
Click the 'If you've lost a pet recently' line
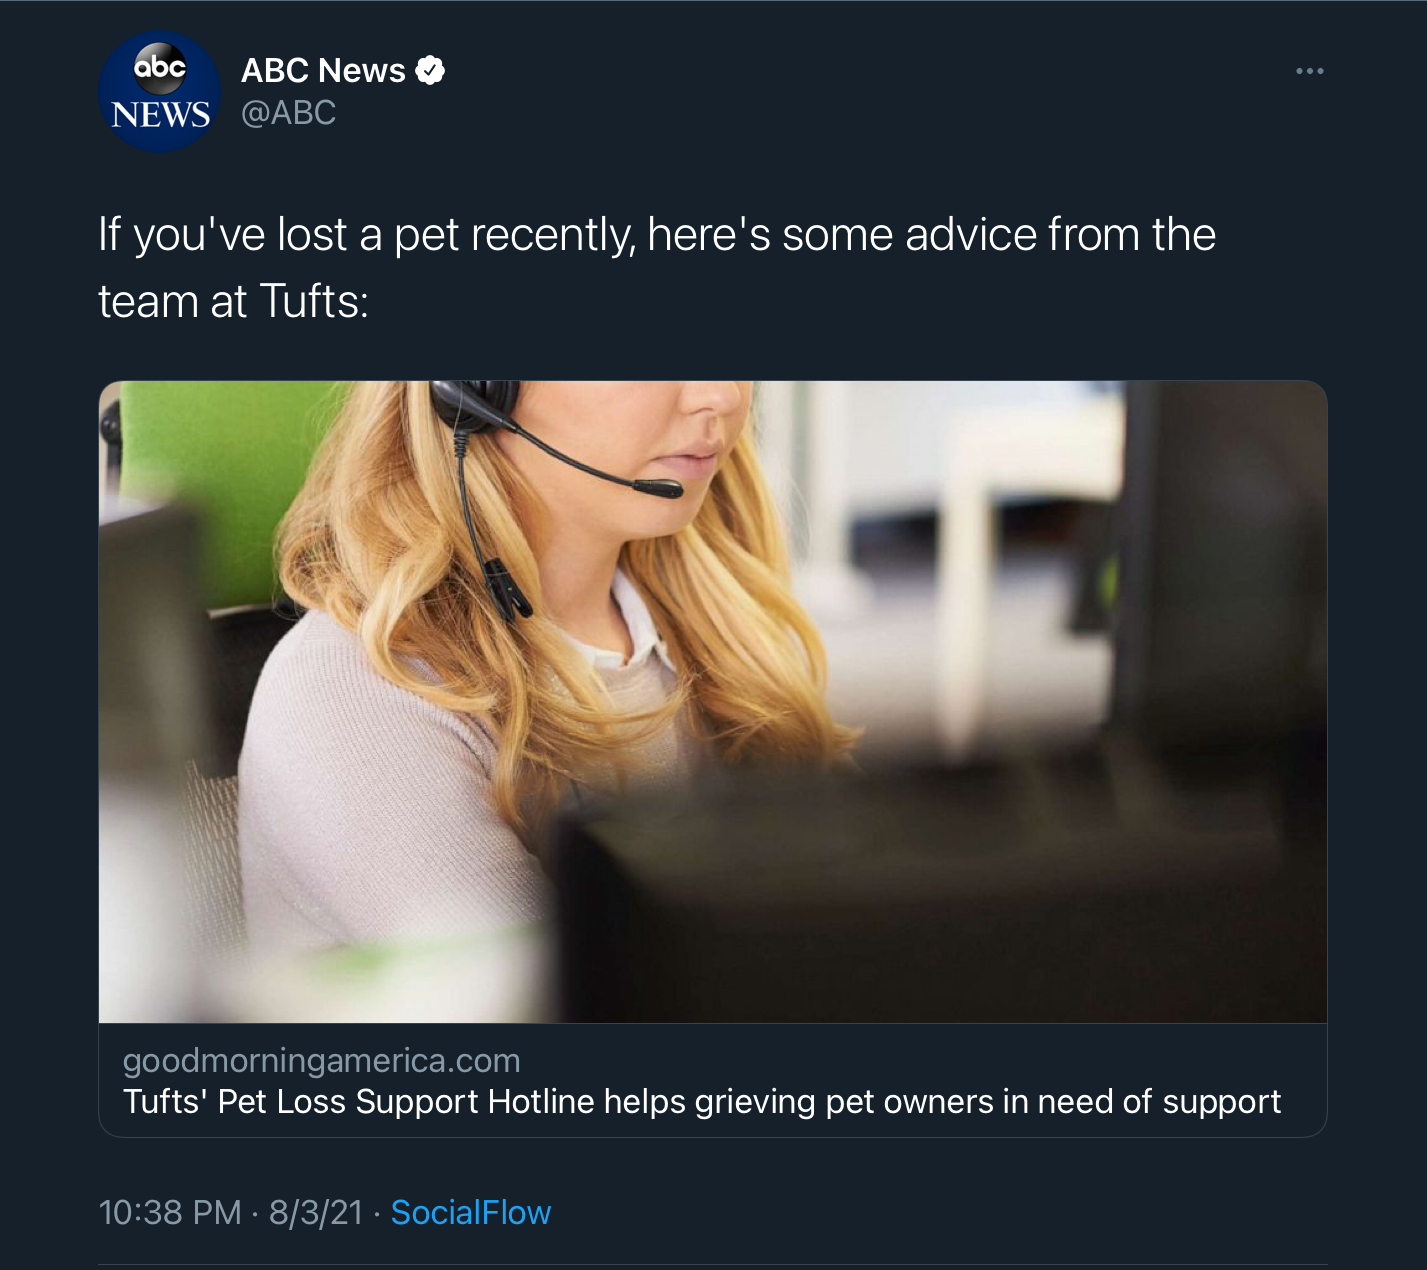pos(657,235)
